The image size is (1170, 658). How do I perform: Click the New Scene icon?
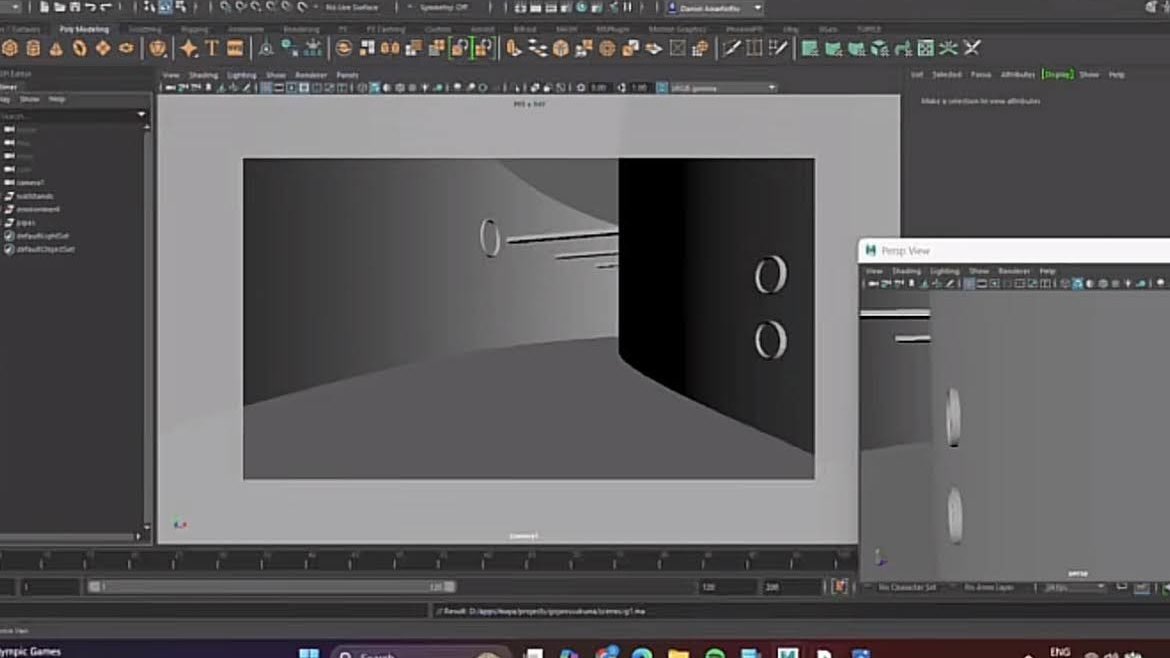pyautogui.click(x=44, y=7)
